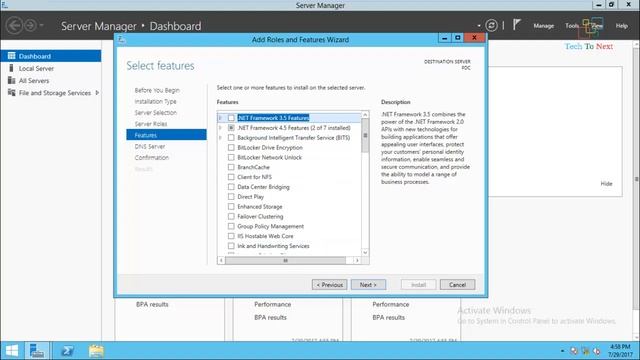Go to Confirmation step
Image resolution: width=640 pixels, height=360 pixels.
click(151, 158)
